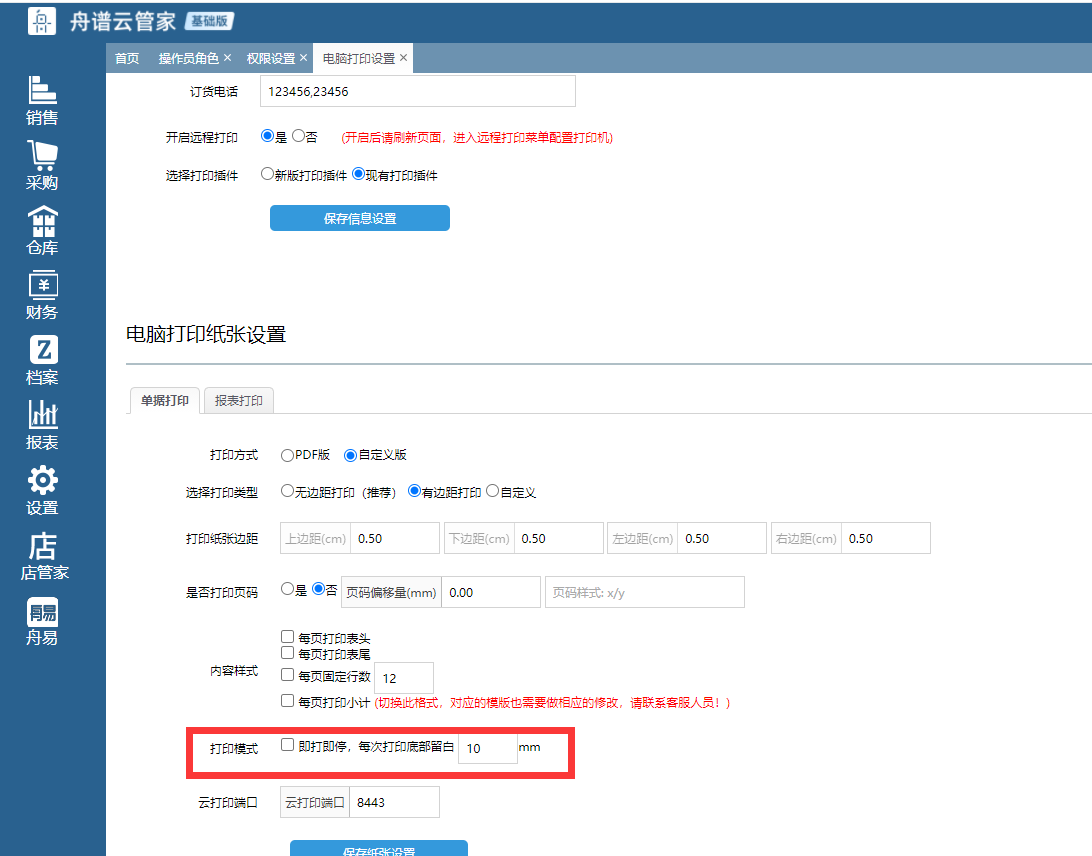
Task: Switch to the 报表打印 tab
Action: coord(239,401)
